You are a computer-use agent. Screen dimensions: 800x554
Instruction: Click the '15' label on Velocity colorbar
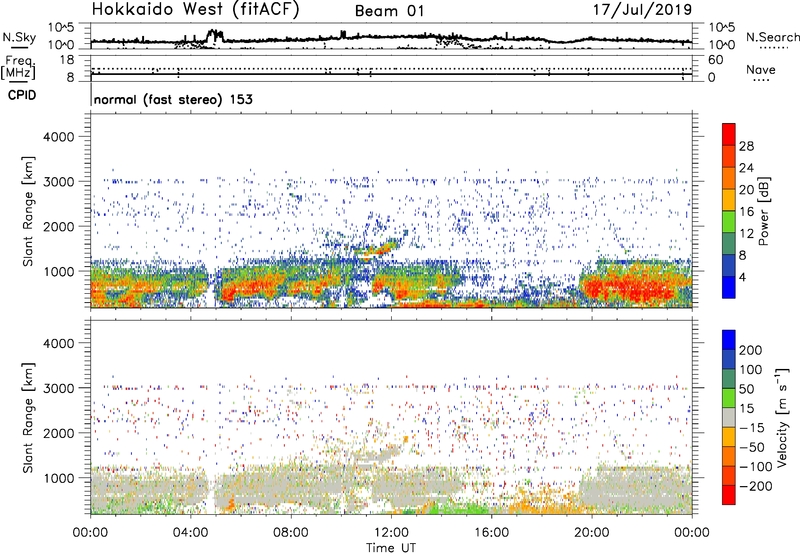[746, 408]
